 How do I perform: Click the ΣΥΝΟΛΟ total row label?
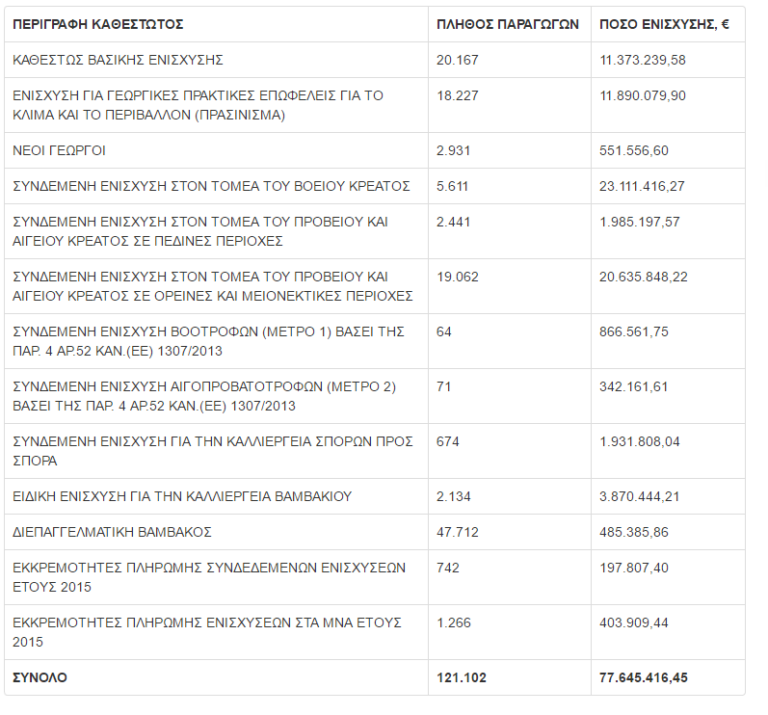[x=40, y=677]
